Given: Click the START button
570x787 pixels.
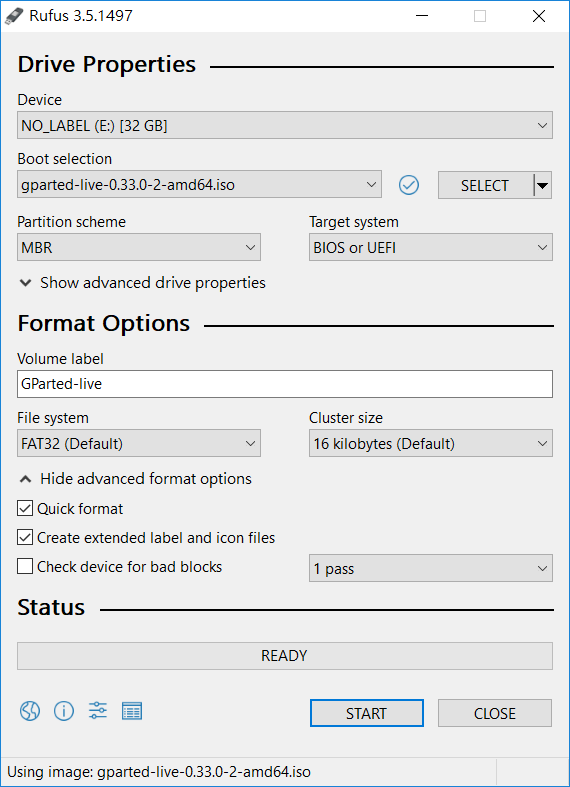Looking at the screenshot, I should (367, 713).
